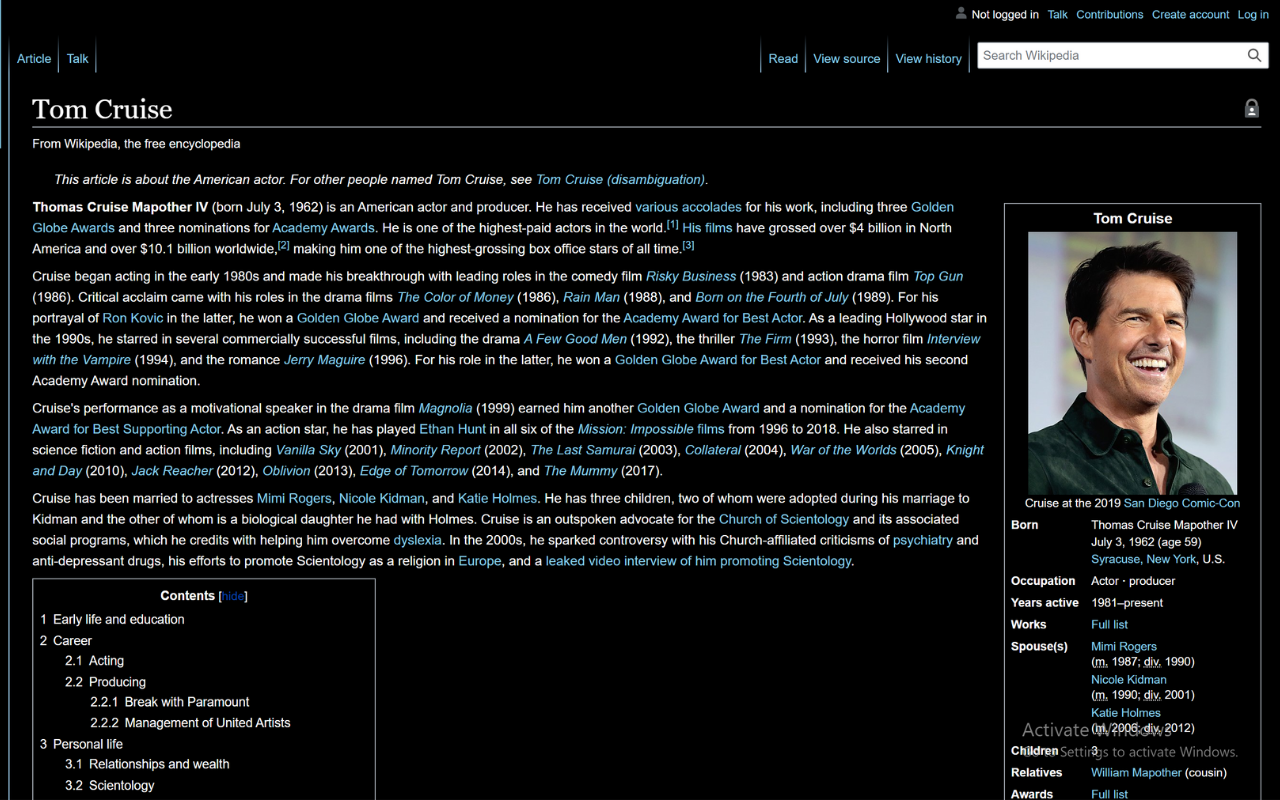Open San Diego Comic-Con caption link
1280x800 pixels.
pyautogui.click(x=1182, y=504)
